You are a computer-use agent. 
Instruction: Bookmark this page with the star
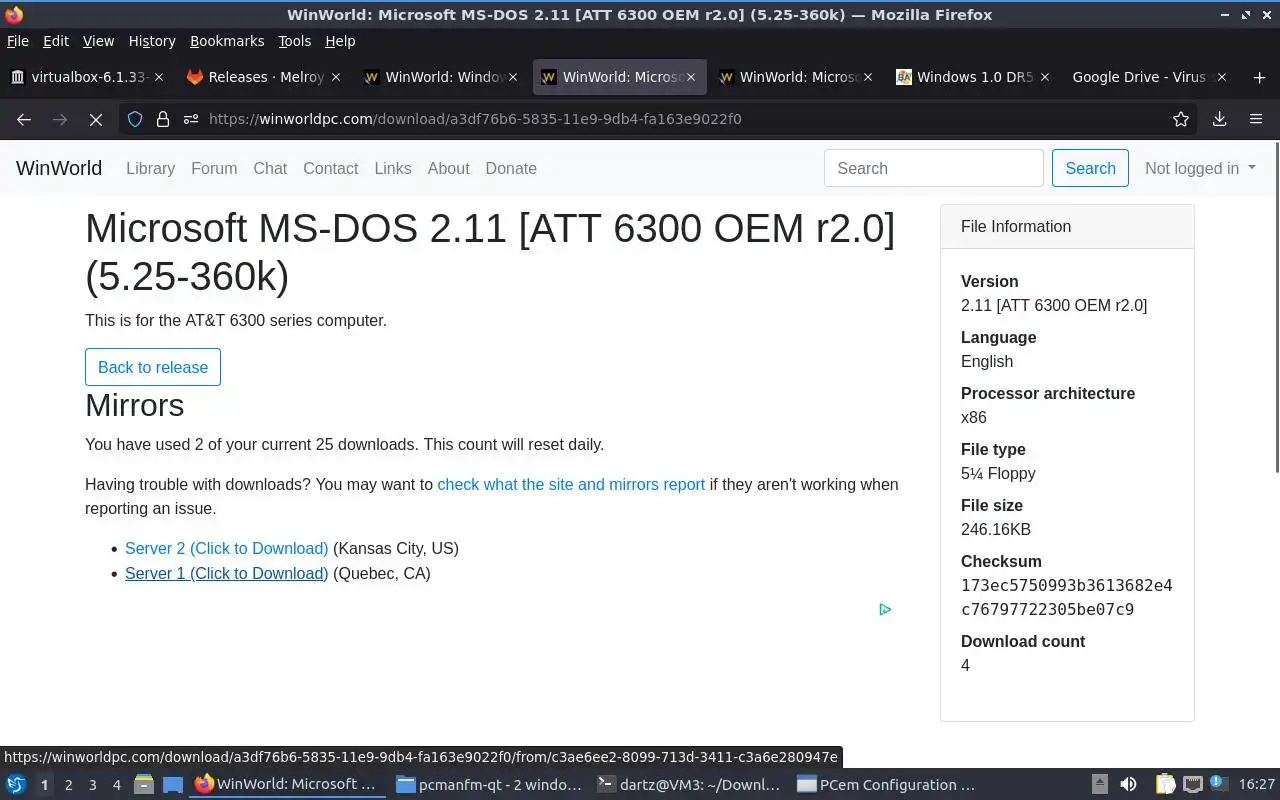point(1181,119)
